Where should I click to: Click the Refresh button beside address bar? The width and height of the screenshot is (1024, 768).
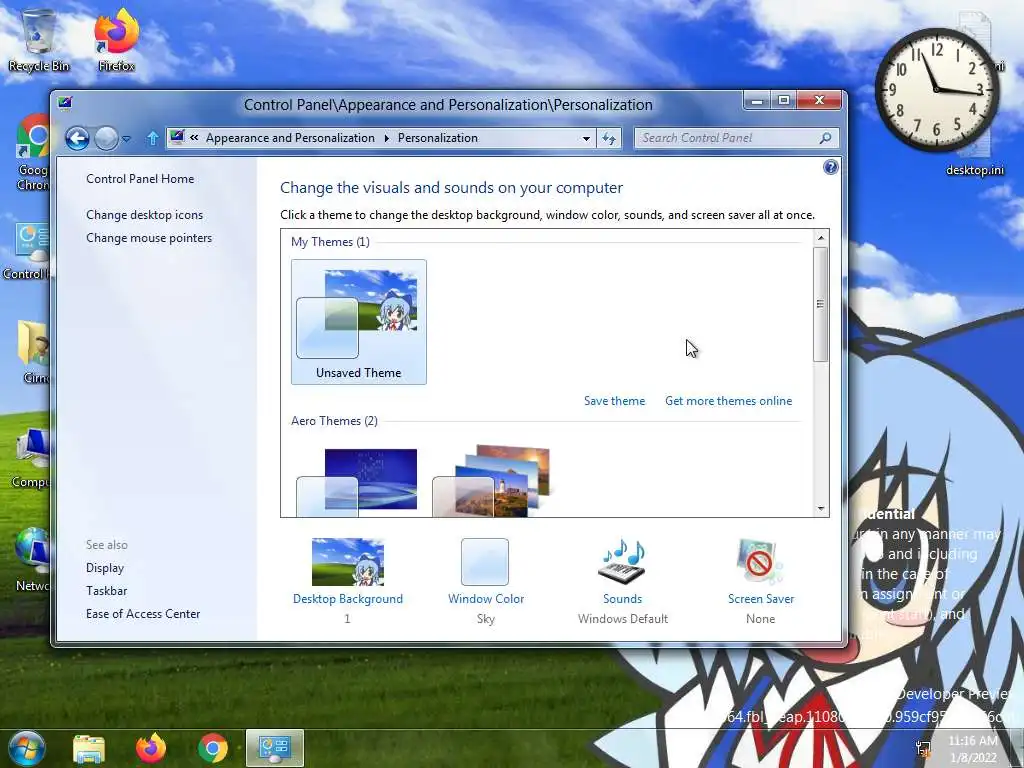pyautogui.click(x=609, y=138)
